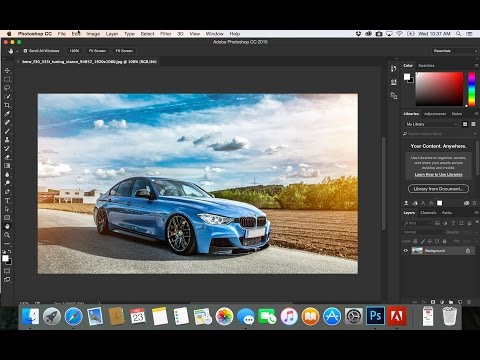Open the Libraries panel flyout menu
Image resolution: width=480 pixels, height=360 pixels.
pyautogui.click(x=476, y=114)
